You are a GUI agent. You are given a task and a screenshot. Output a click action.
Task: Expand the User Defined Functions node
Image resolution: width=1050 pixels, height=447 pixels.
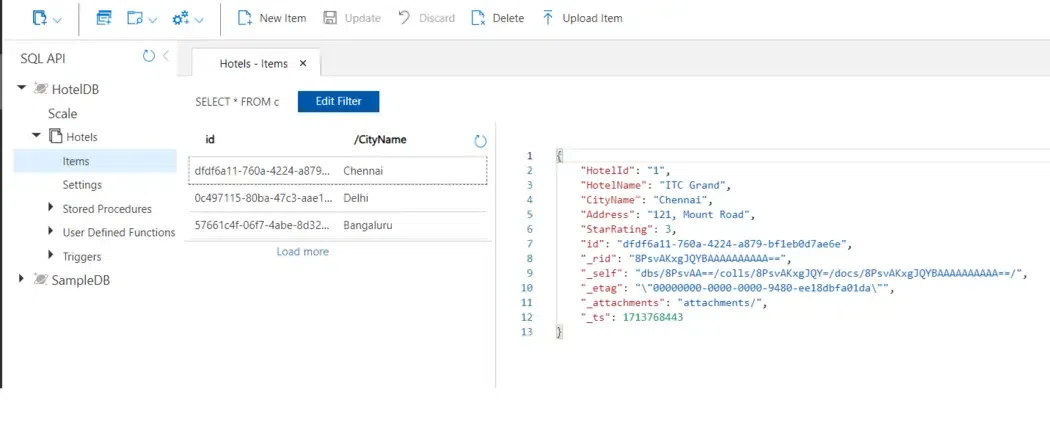click(52, 232)
